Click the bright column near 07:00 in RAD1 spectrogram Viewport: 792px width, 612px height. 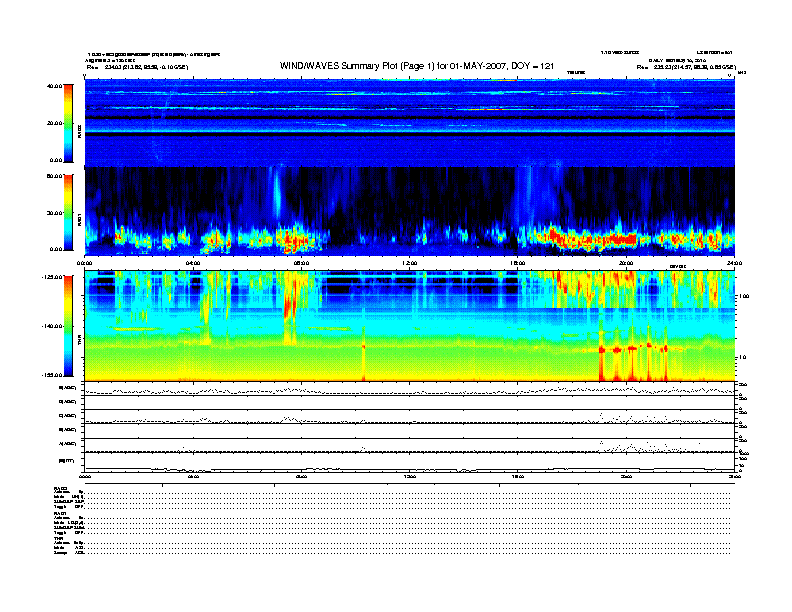[x=277, y=194]
